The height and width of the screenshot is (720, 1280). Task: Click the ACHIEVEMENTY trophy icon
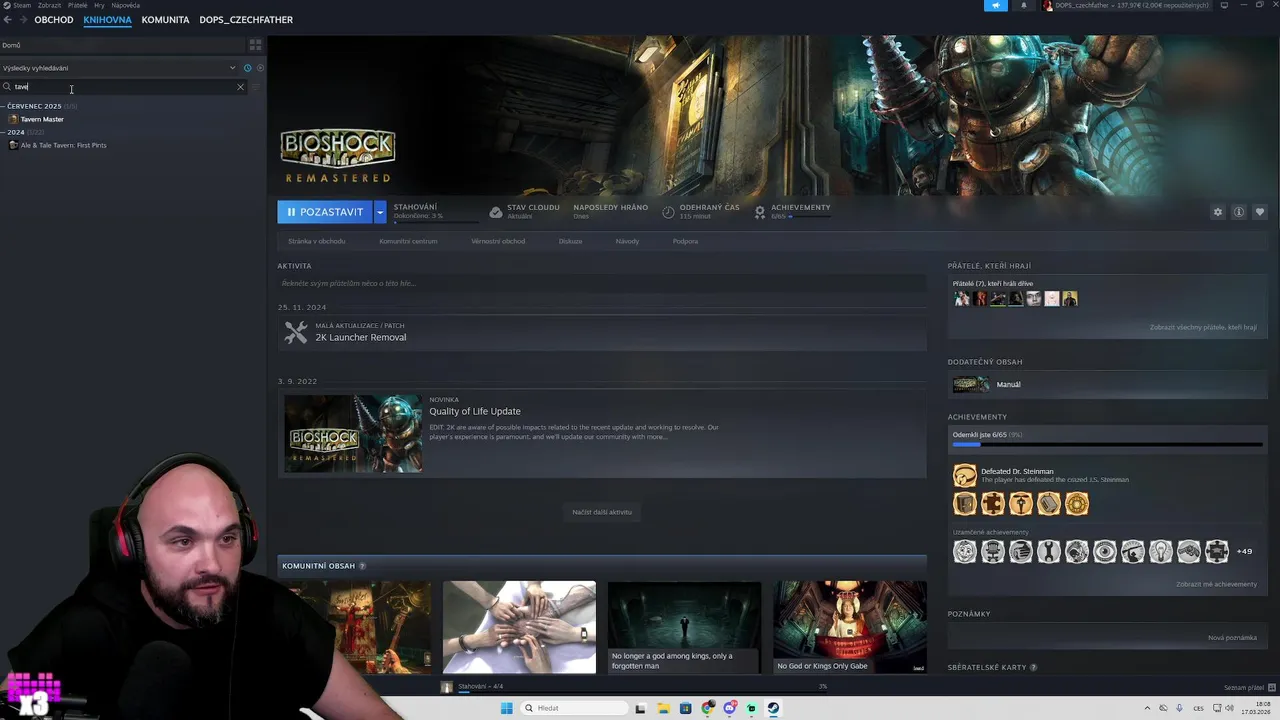760,212
